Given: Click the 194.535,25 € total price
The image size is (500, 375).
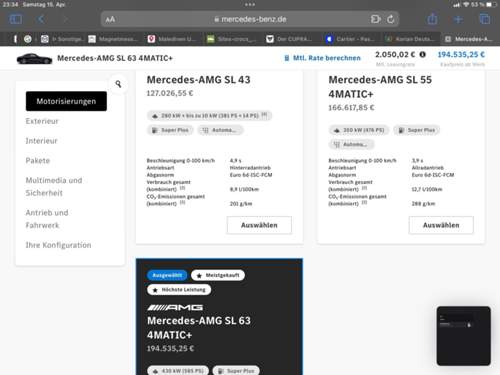Looking at the screenshot, I should click(461, 54).
